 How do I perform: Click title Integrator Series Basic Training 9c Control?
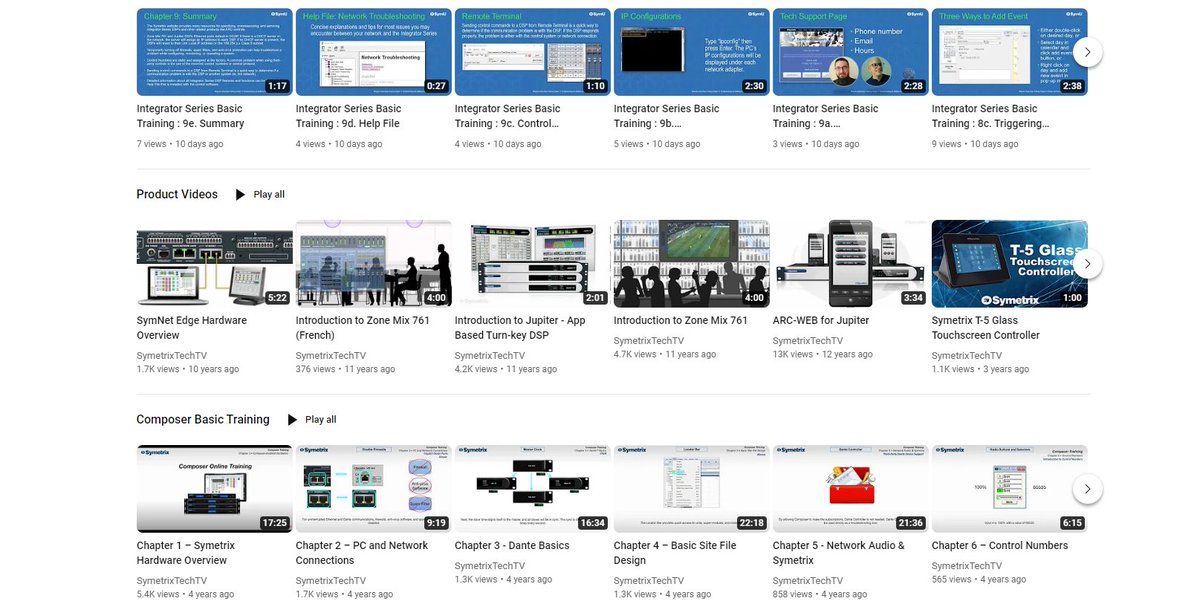[x=508, y=116]
